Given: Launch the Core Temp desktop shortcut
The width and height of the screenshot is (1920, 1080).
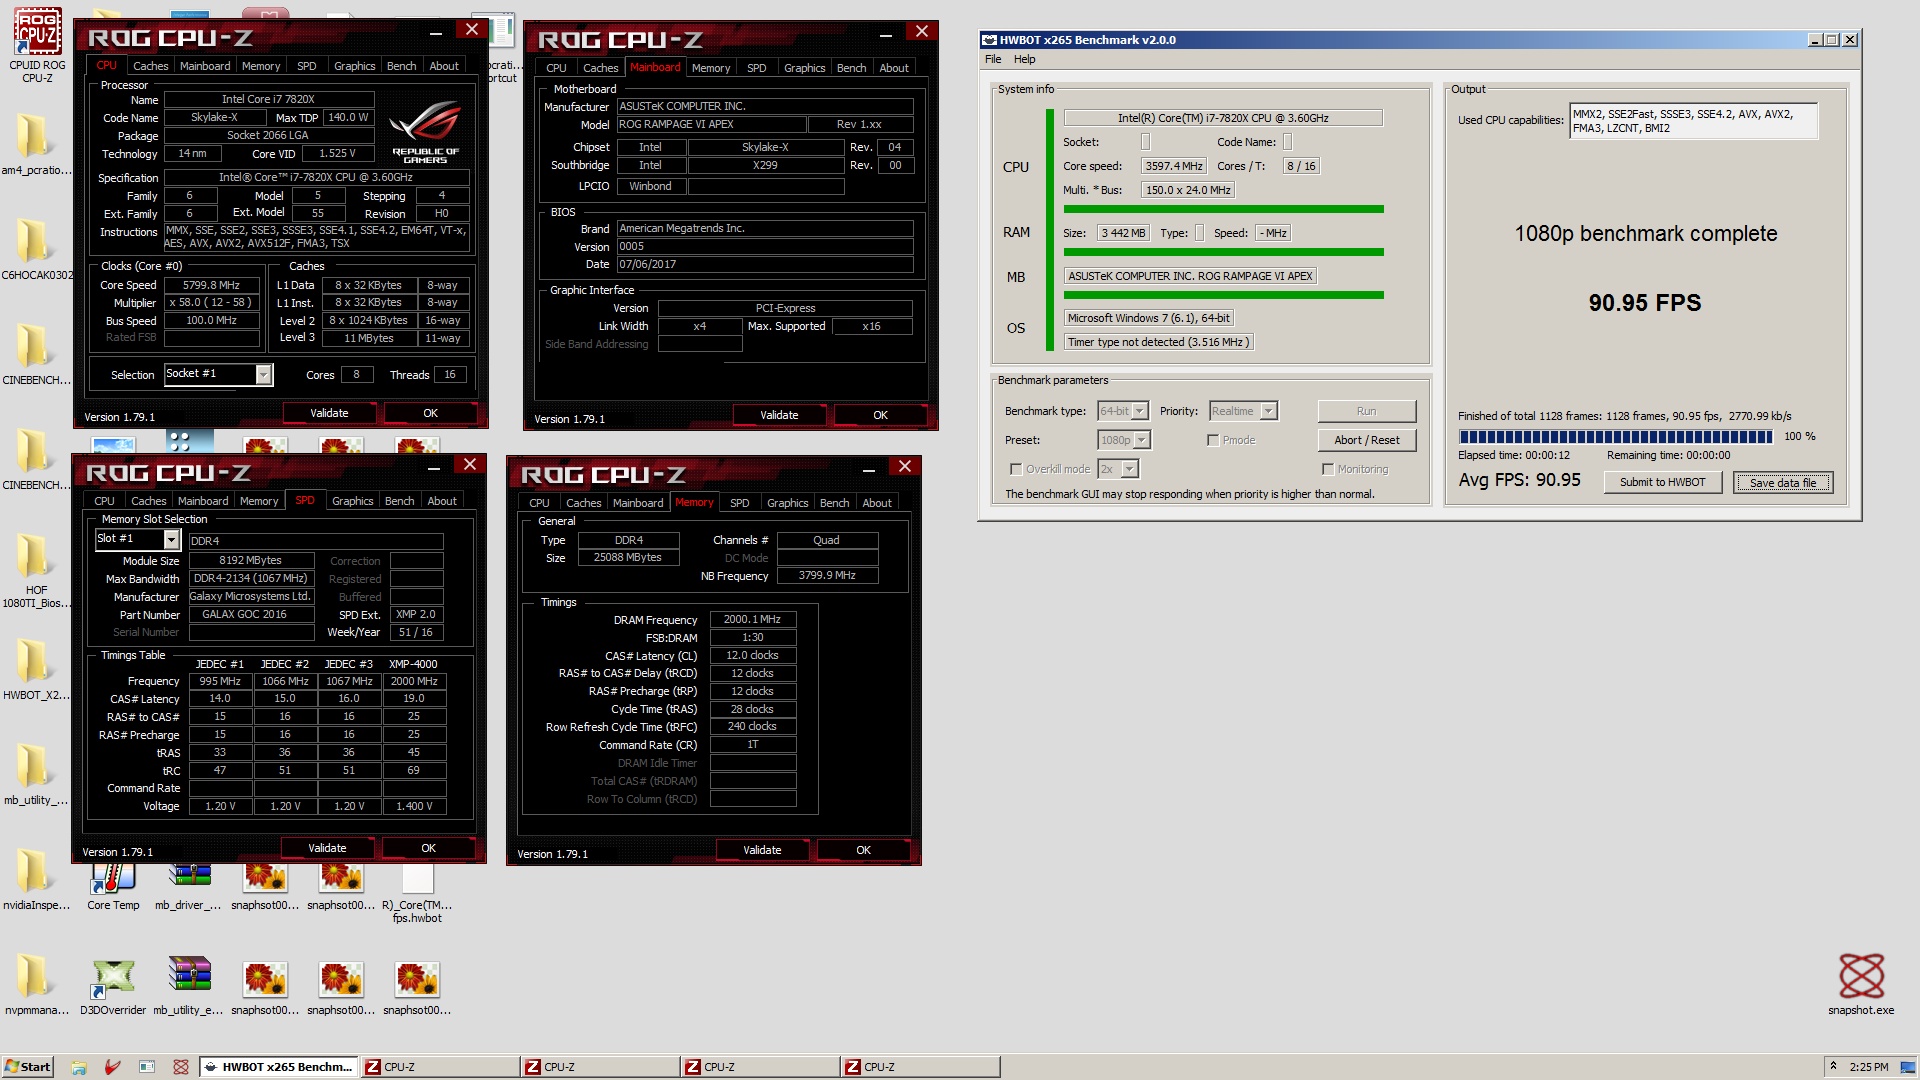Looking at the screenshot, I should 113,885.
